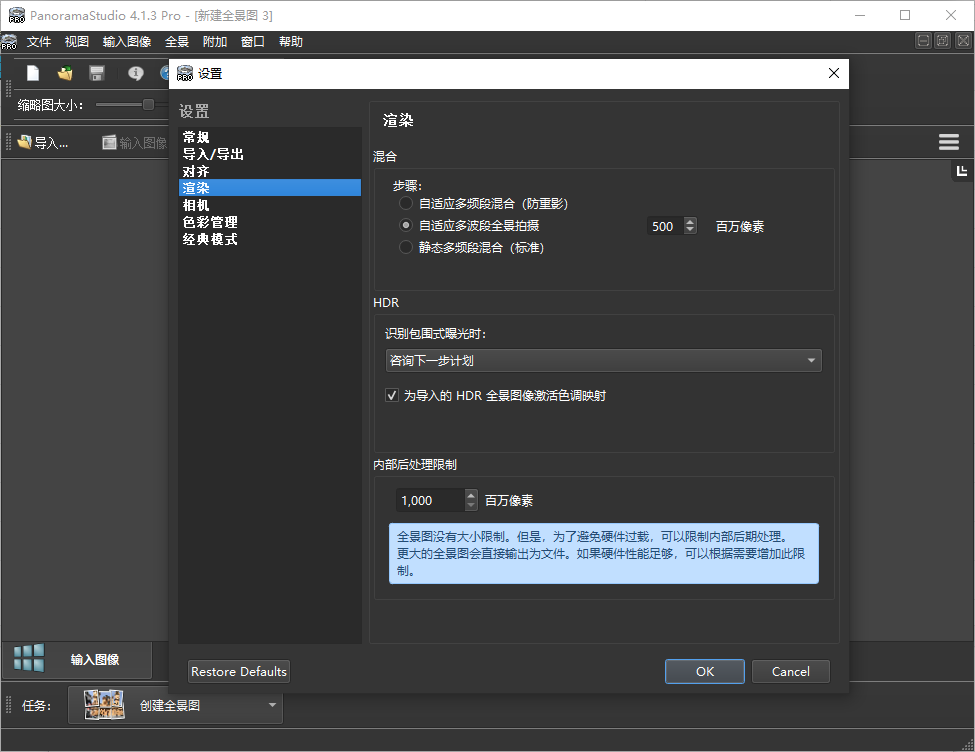Uncheck 为导入的 HDR 全景图像激活色调映射

tap(392, 395)
